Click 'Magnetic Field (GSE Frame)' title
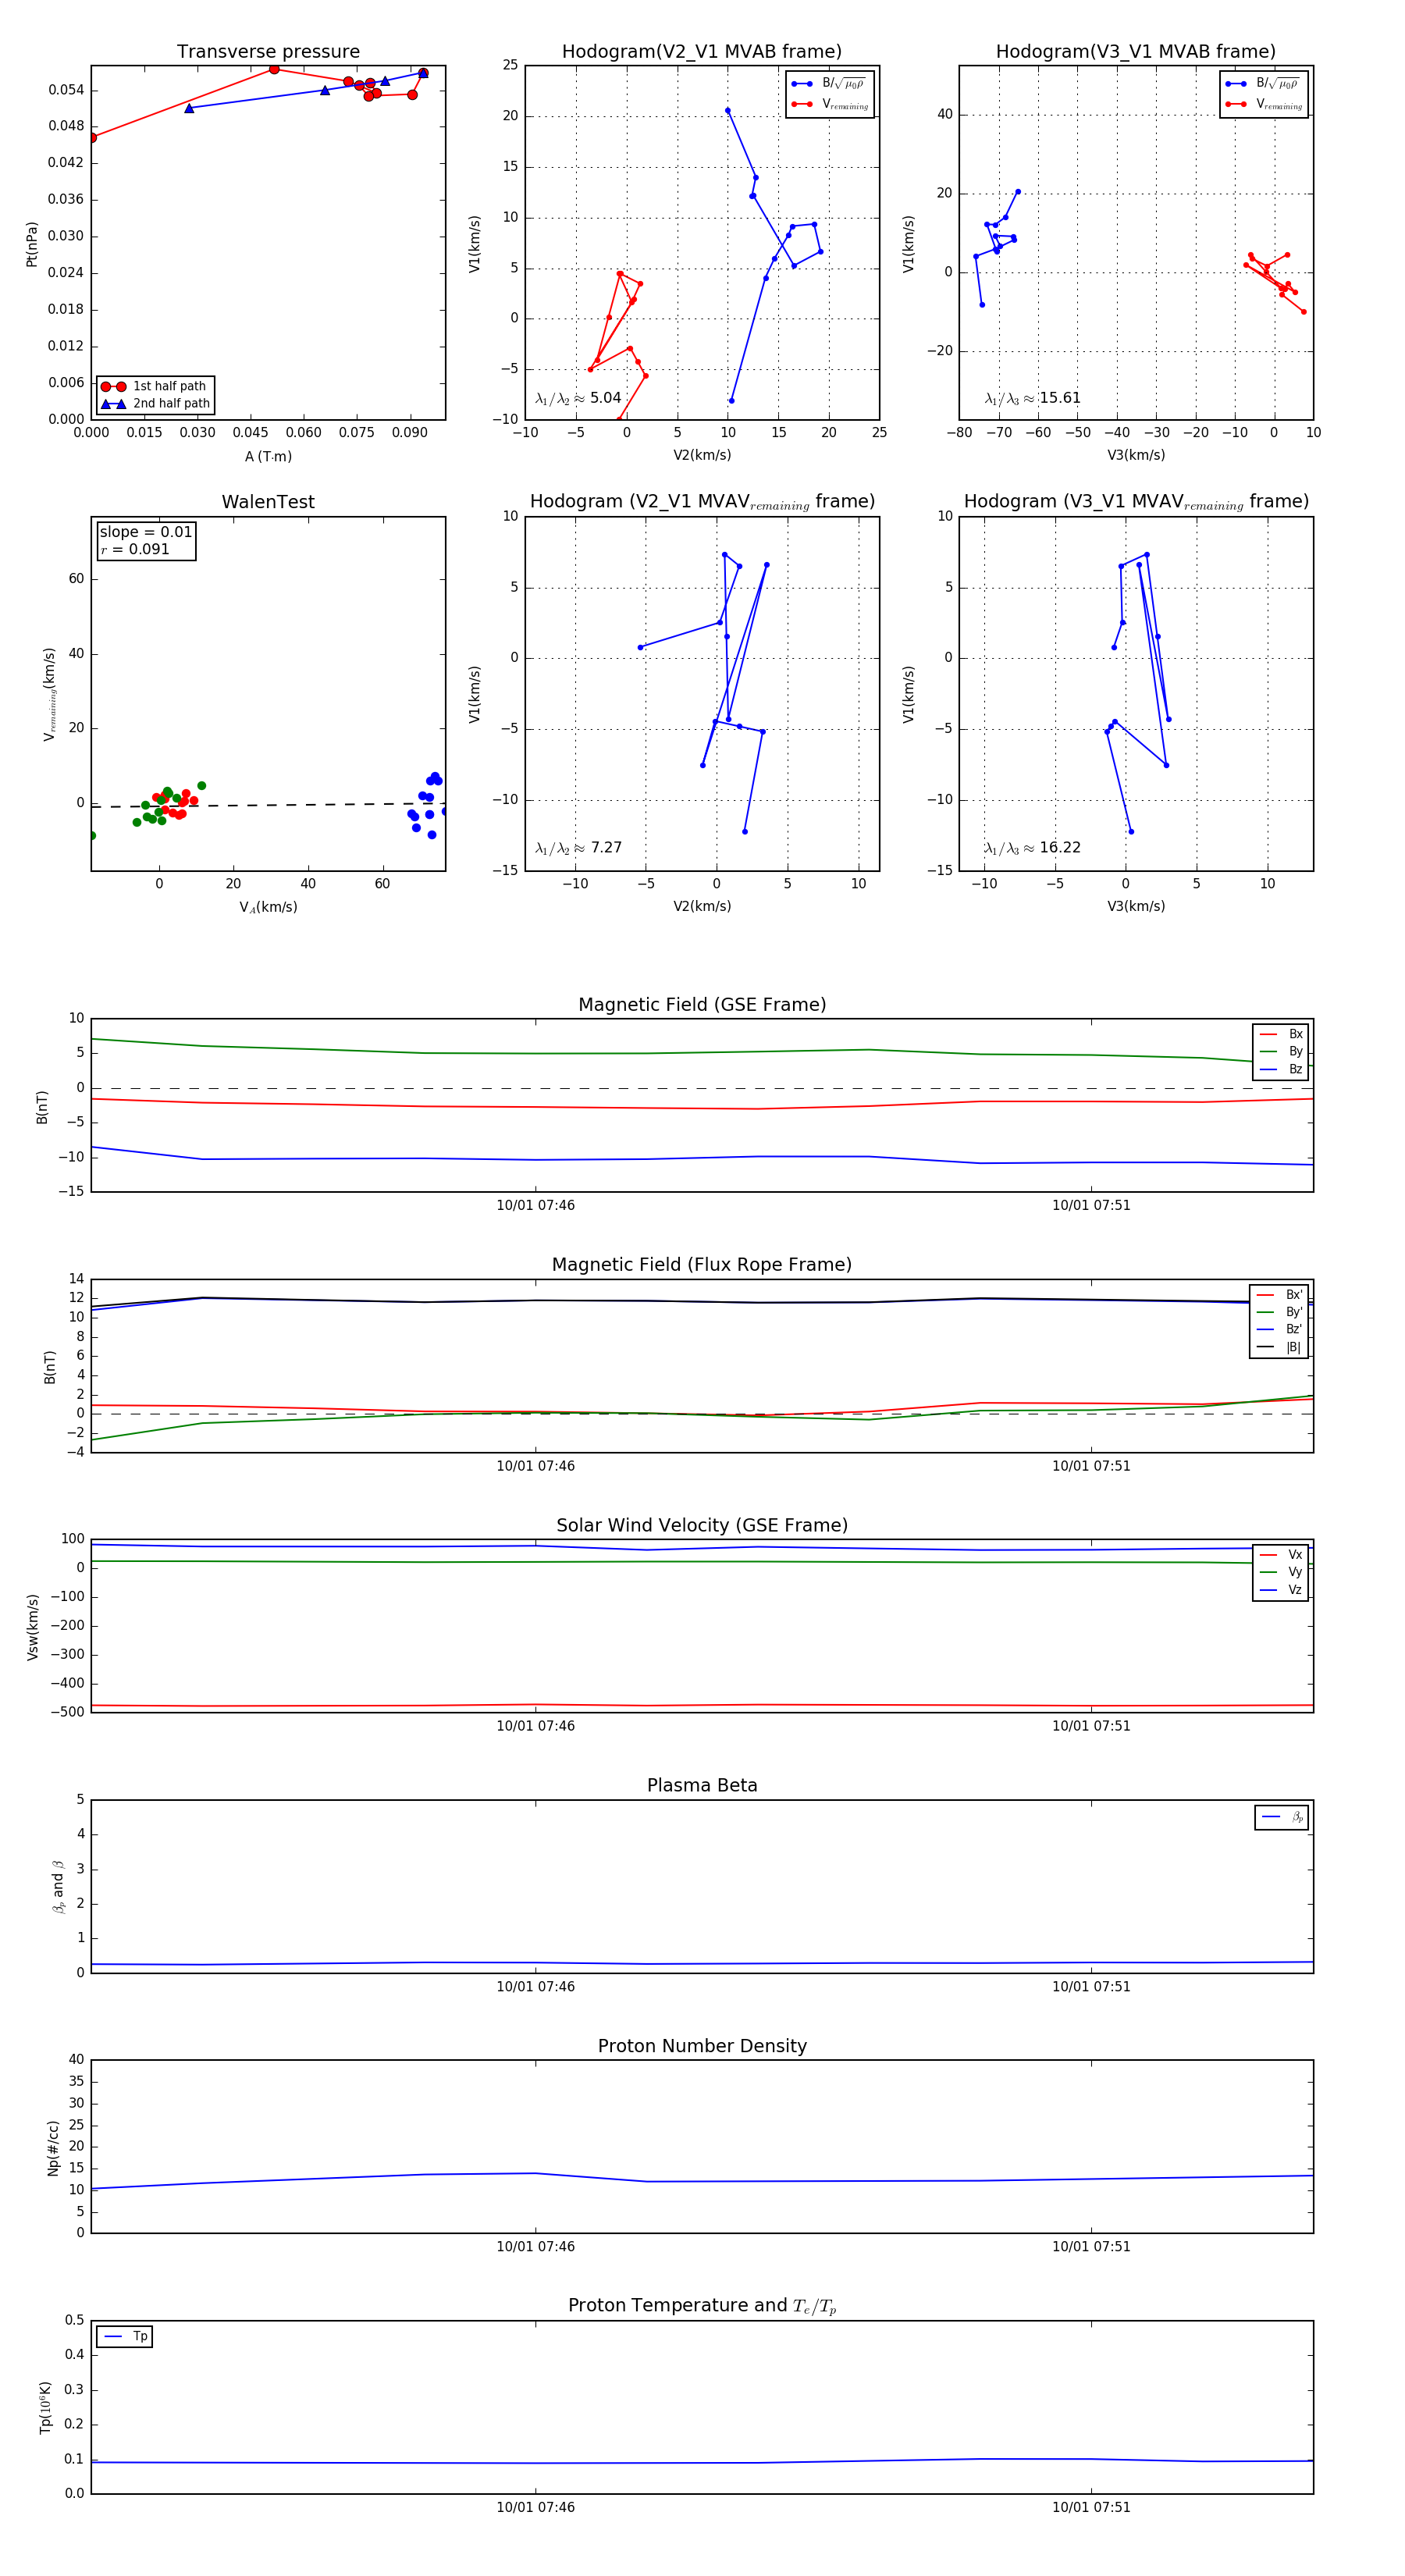This screenshot has width=1405, height=2576. coord(702,1005)
